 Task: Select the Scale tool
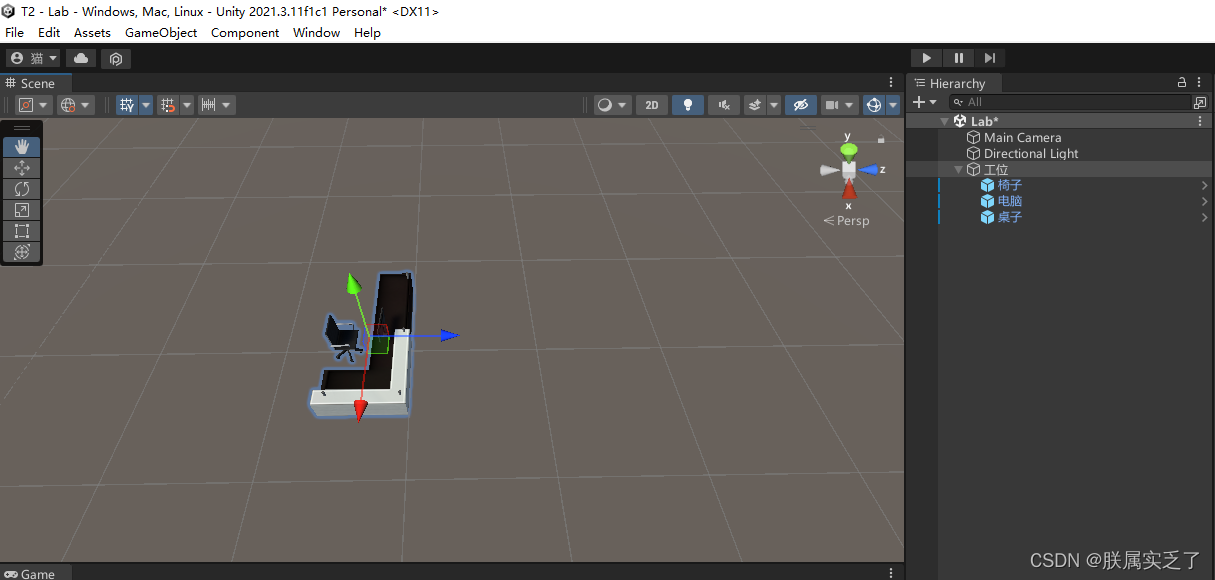(x=22, y=210)
